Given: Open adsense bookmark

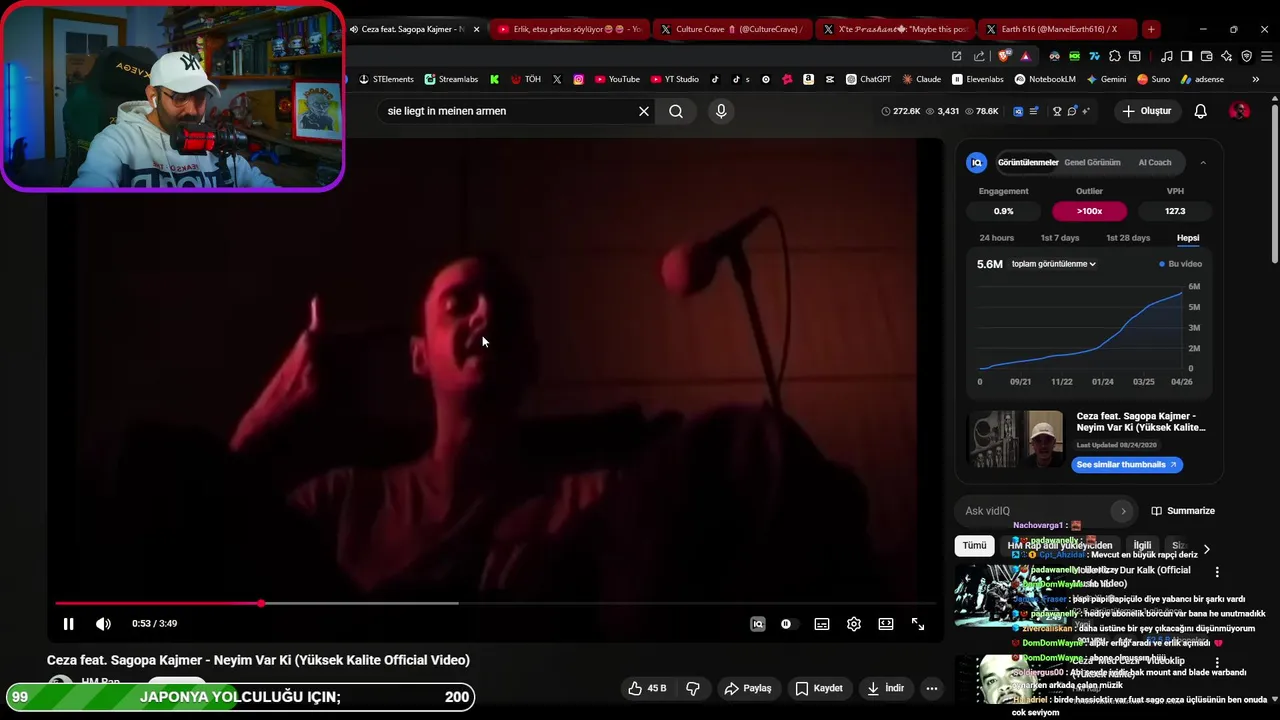Looking at the screenshot, I should pos(1202,79).
